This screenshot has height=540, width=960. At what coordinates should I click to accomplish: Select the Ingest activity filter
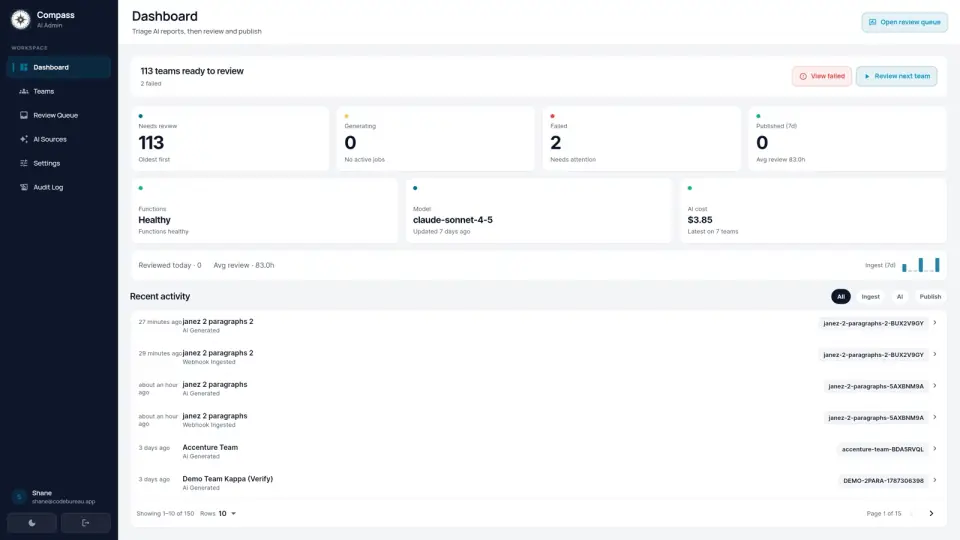870,296
